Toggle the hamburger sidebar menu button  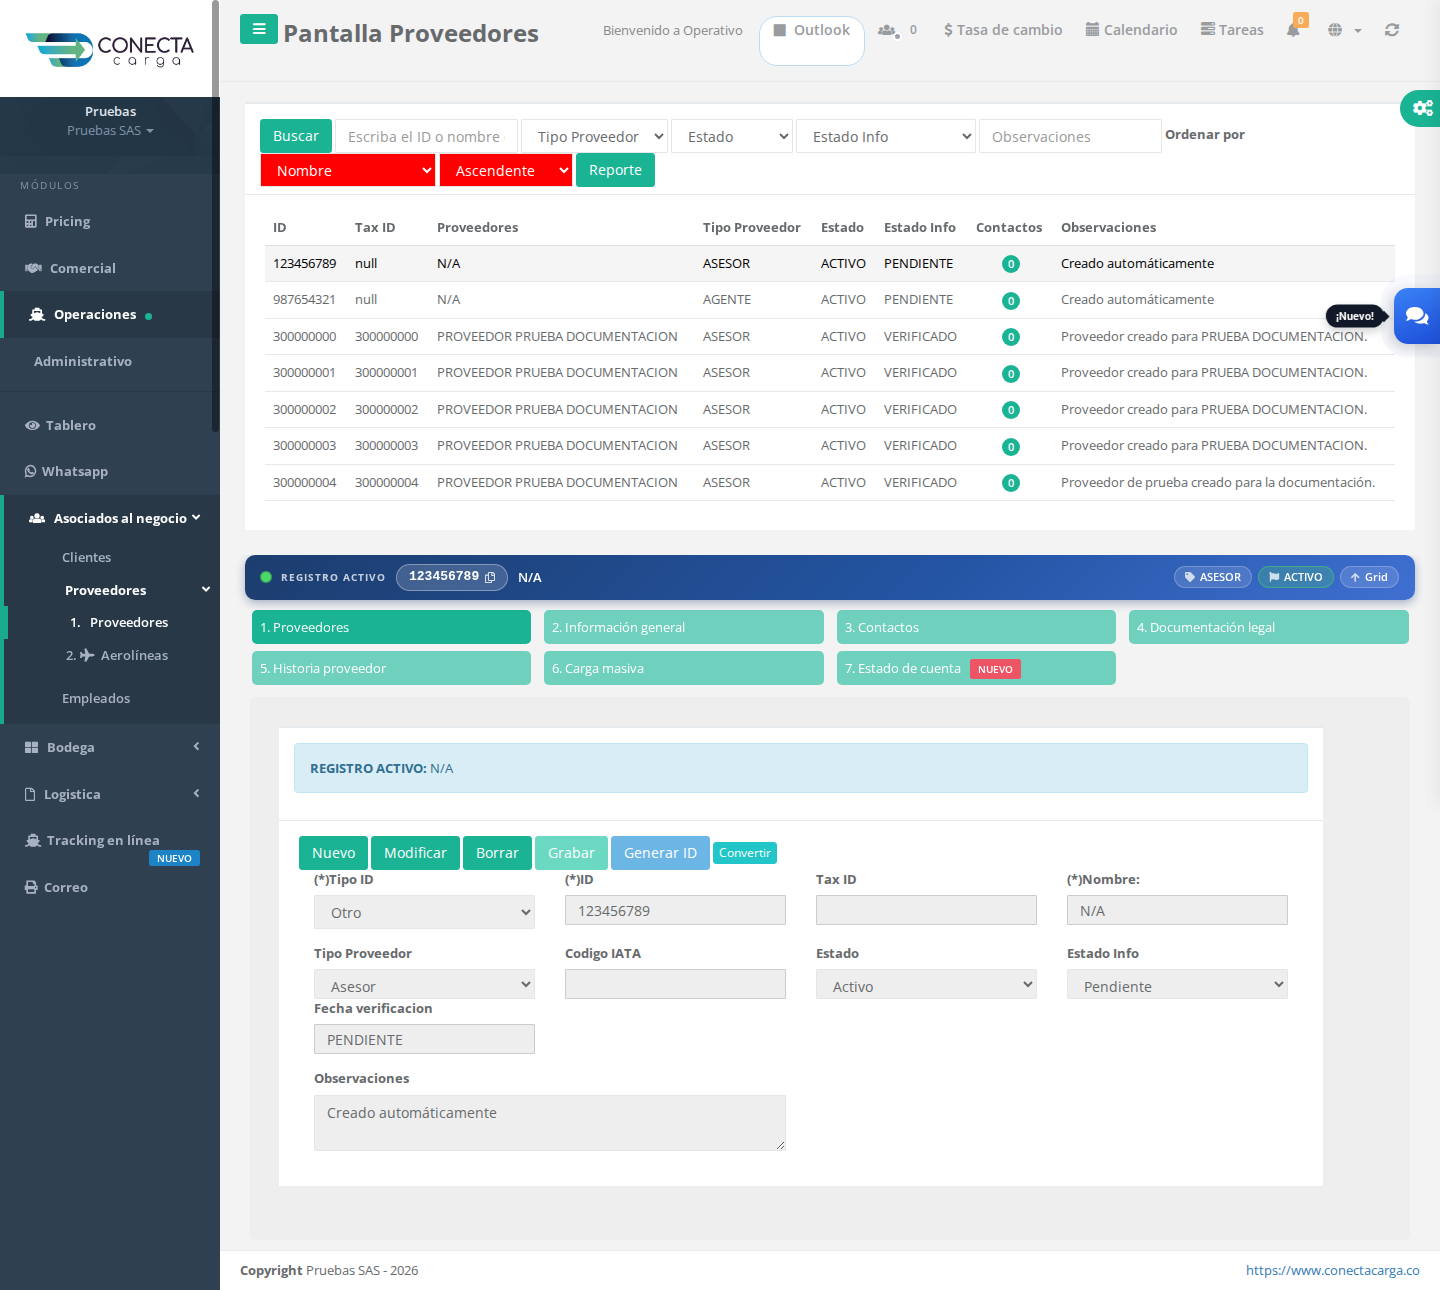259,29
